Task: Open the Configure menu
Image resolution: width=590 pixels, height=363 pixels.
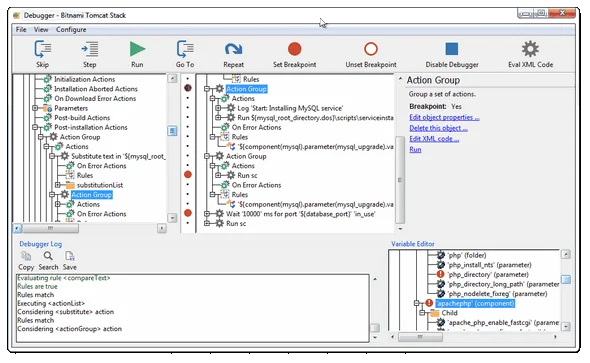Action: 71,29
